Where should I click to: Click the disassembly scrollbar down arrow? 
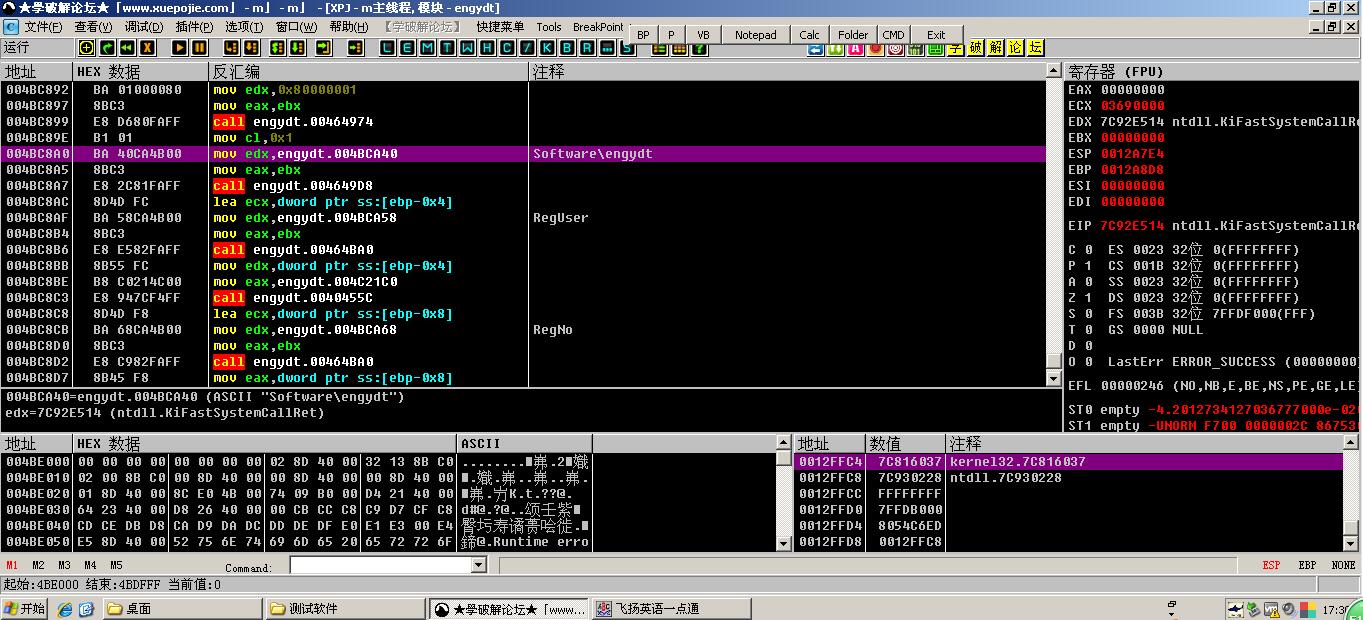(x=1053, y=378)
